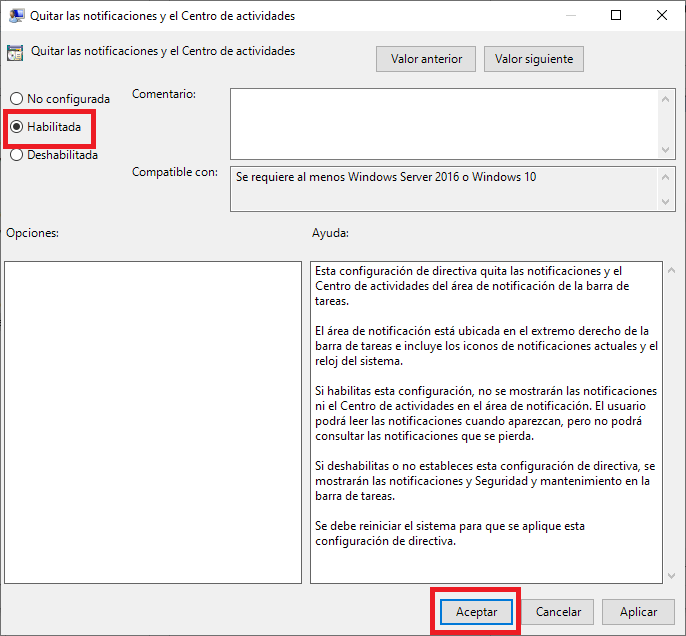Click the policy heading below the title bar
The width and height of the screenshot is (686, 636).
point(163,51)
